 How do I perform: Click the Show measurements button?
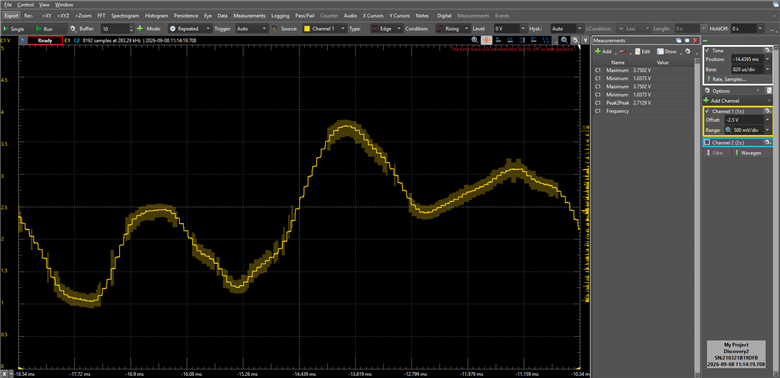[667, 51]
